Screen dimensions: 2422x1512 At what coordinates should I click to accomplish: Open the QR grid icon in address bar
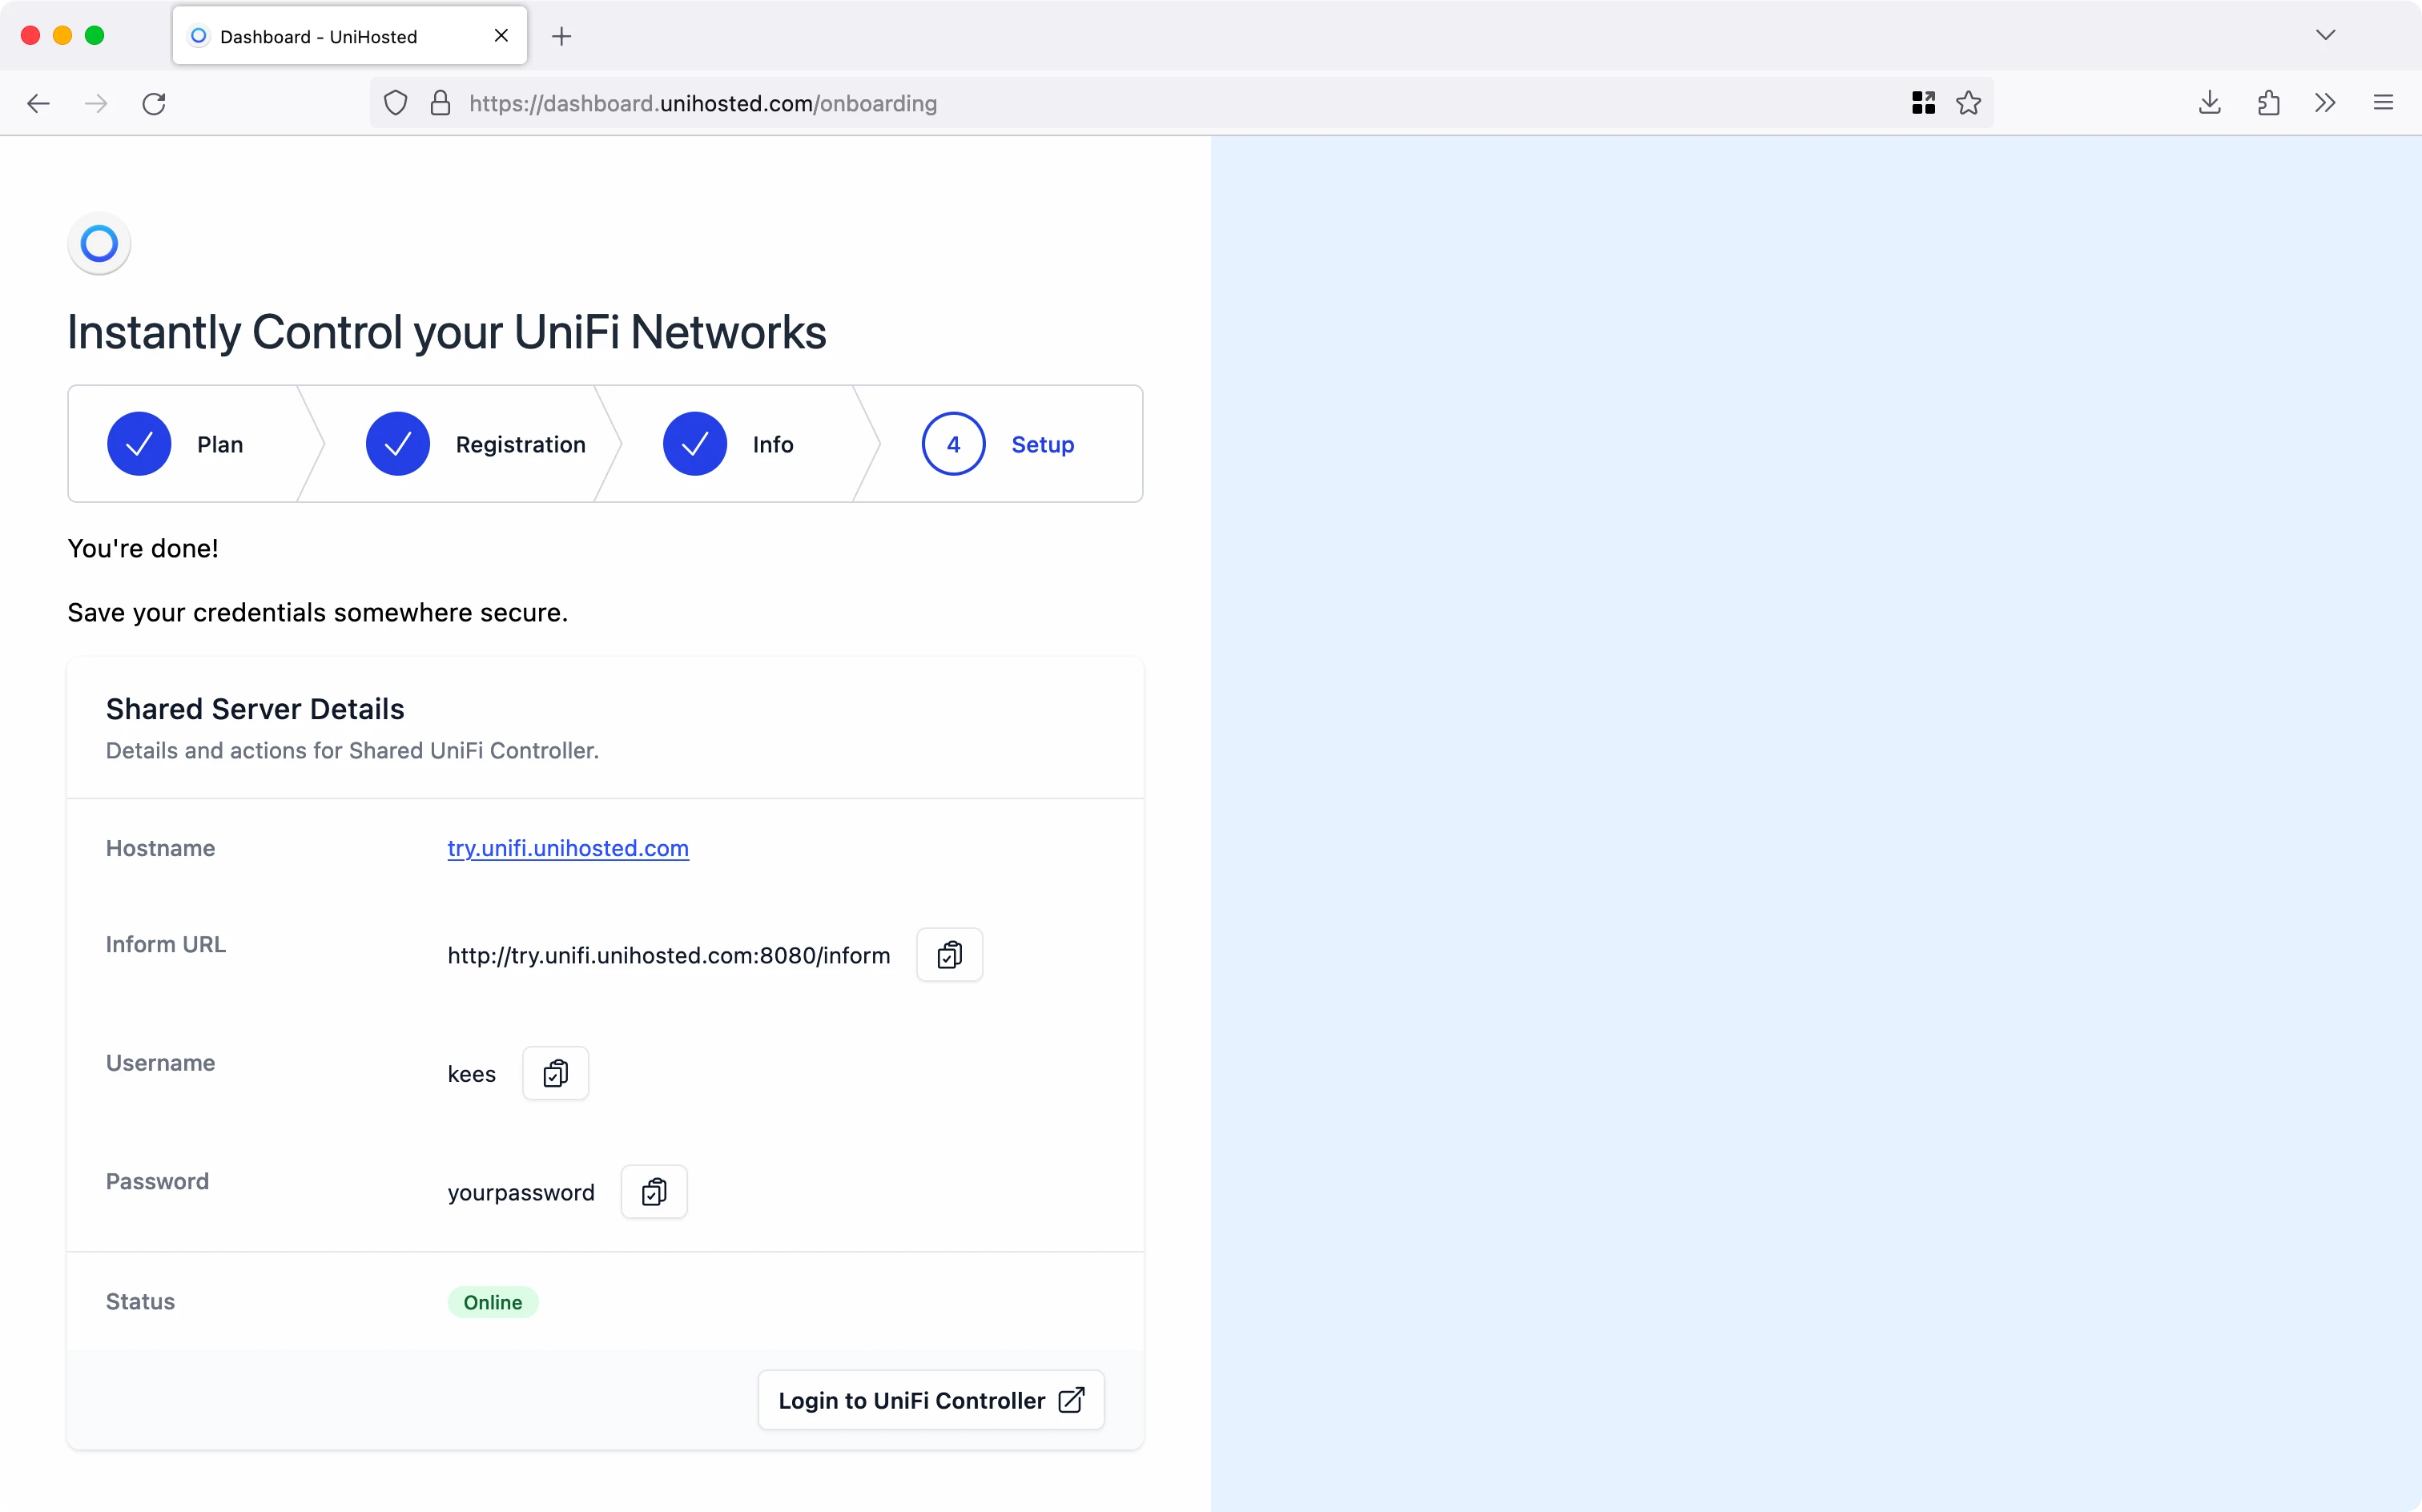[1923, 103]
